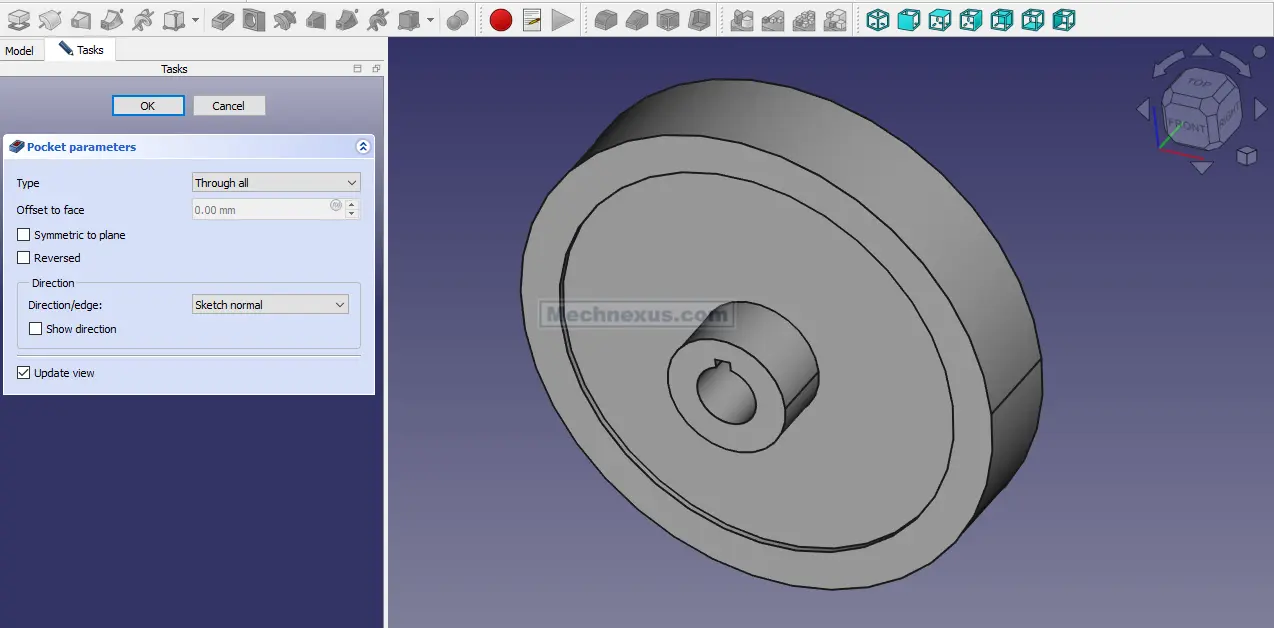This screenshot has height=628, width=1274.
Task: Click the Fillet tool icon
Action: click(605, 19)
